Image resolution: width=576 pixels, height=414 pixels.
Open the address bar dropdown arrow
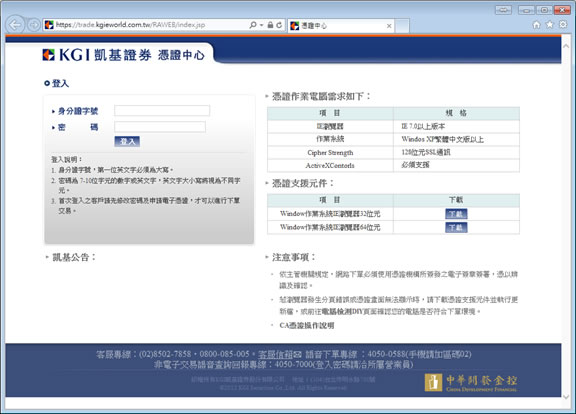[x=262, y=25]
